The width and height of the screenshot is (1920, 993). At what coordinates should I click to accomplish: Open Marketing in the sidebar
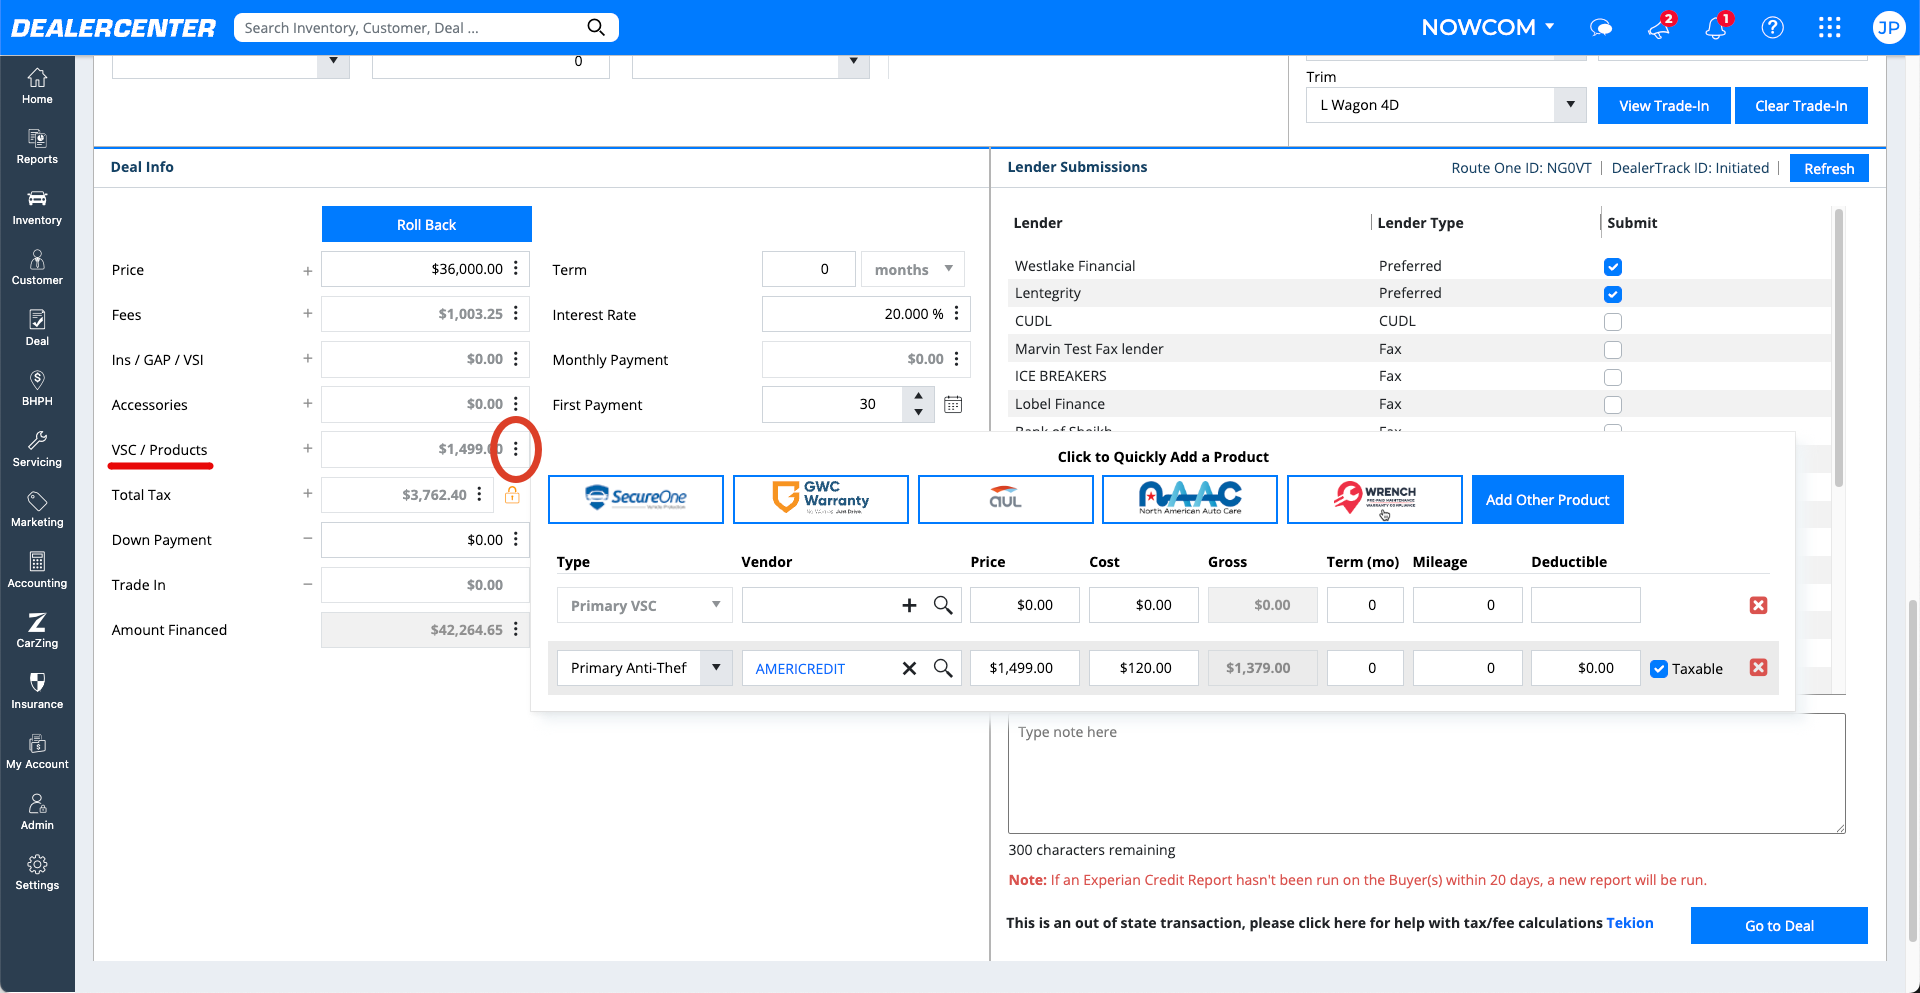point(37,510)
